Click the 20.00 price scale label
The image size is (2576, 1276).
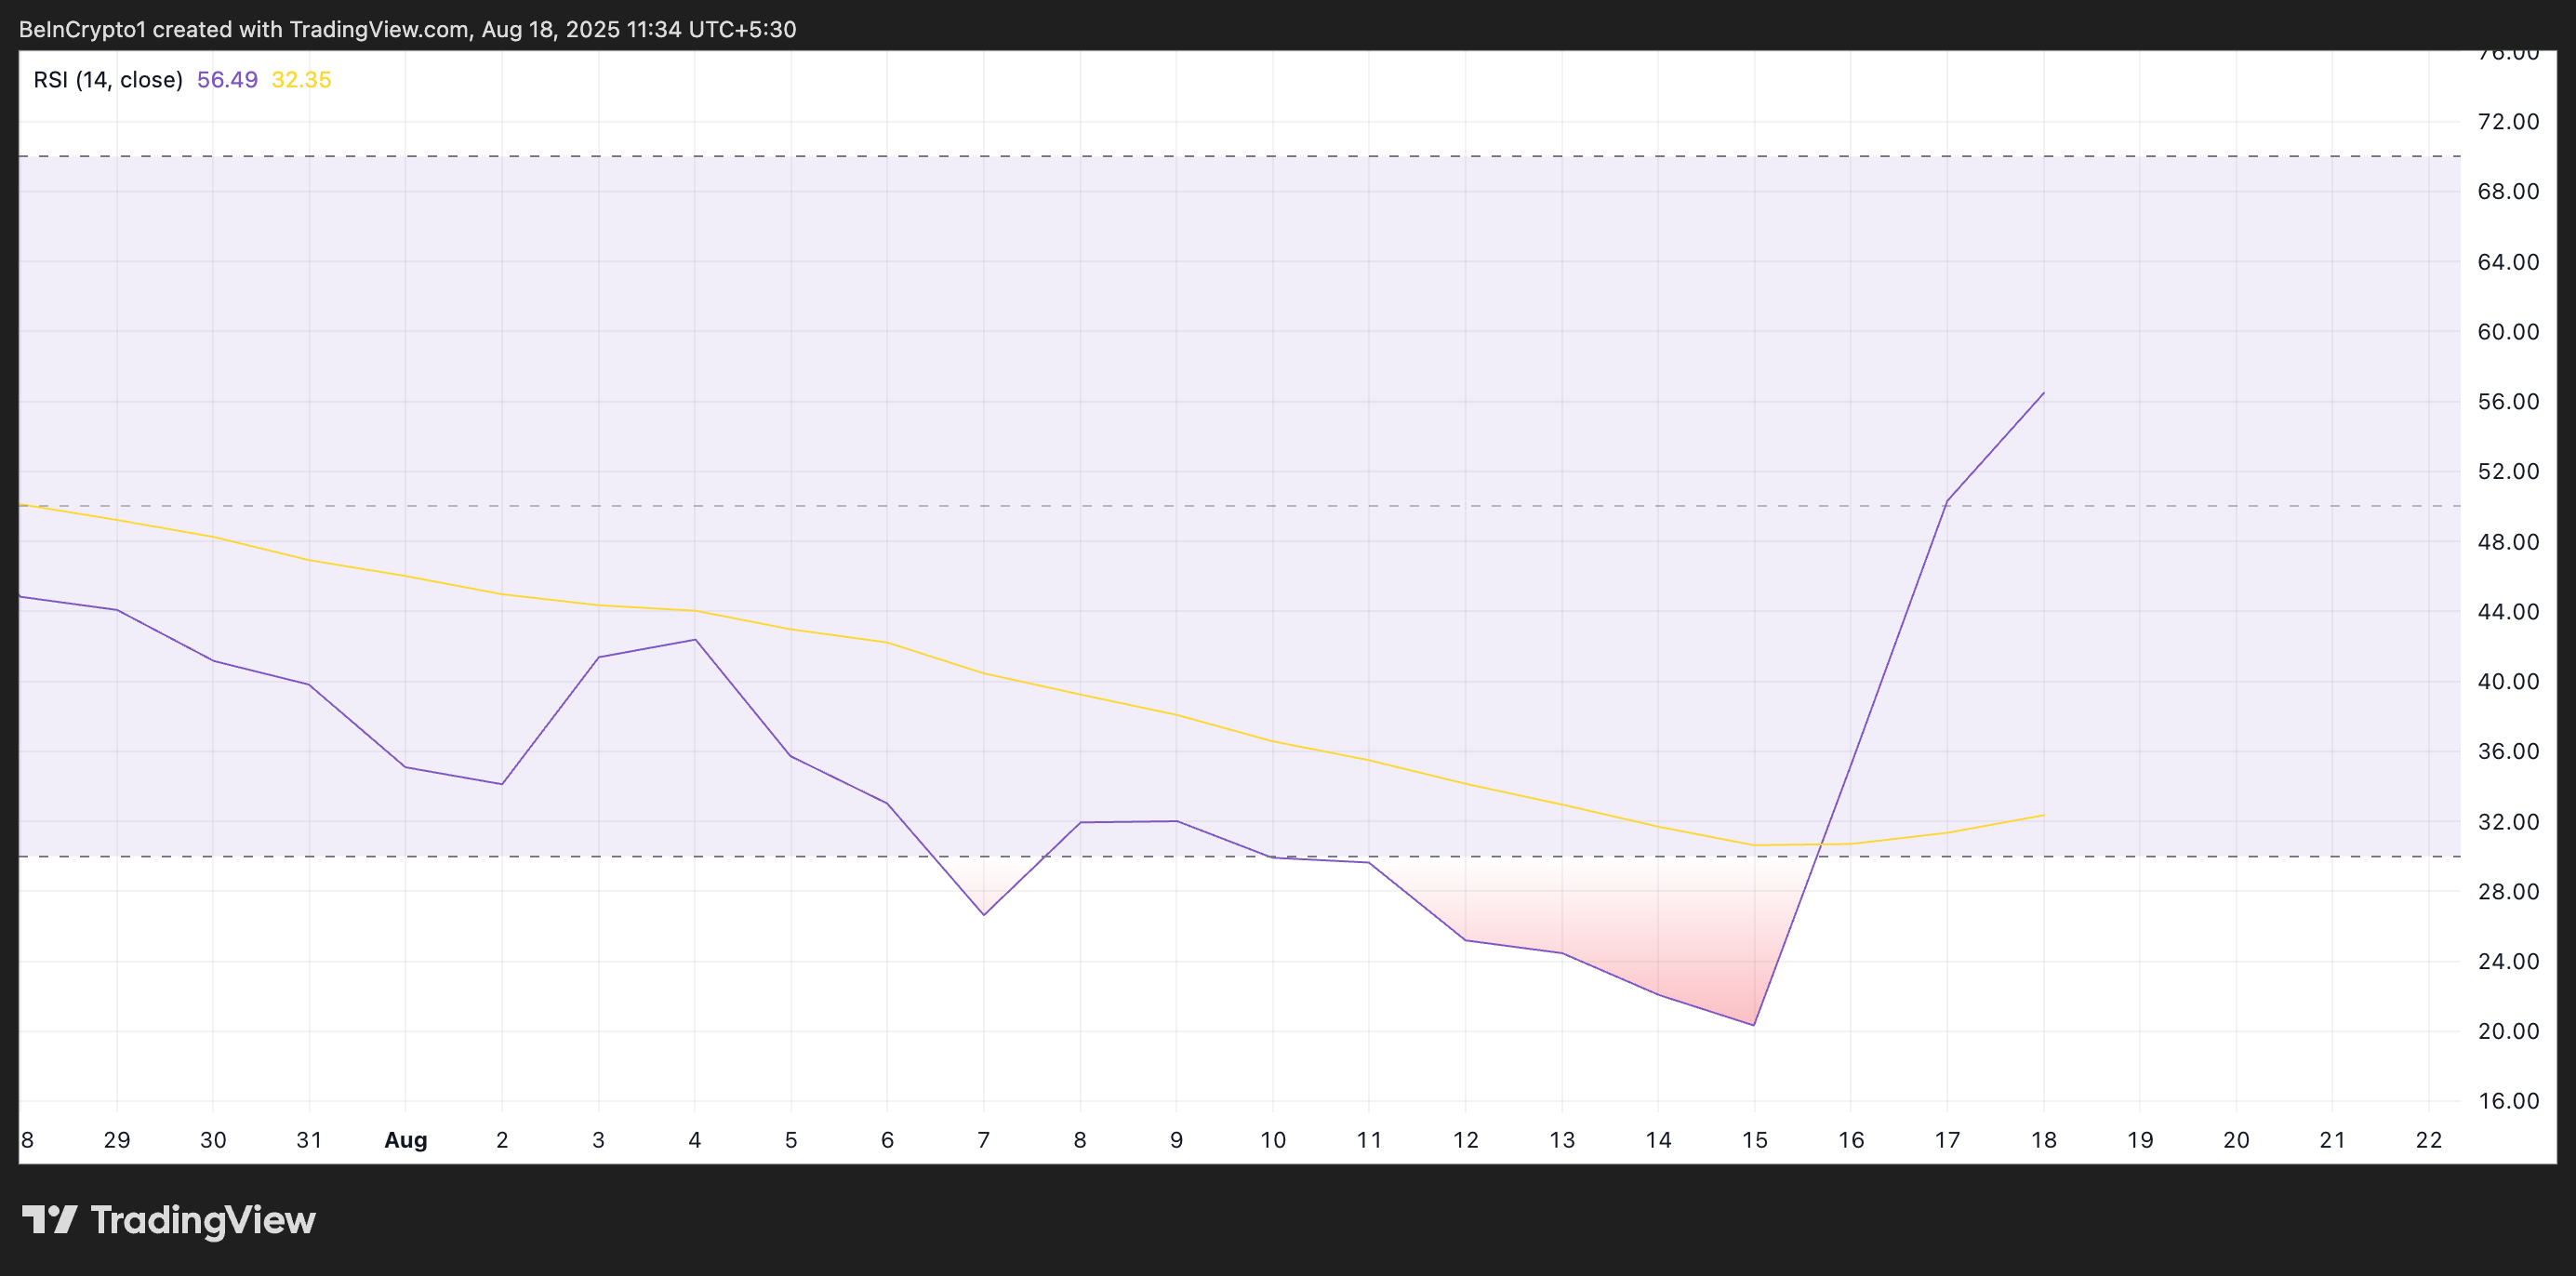[x=2512, y=1030]
